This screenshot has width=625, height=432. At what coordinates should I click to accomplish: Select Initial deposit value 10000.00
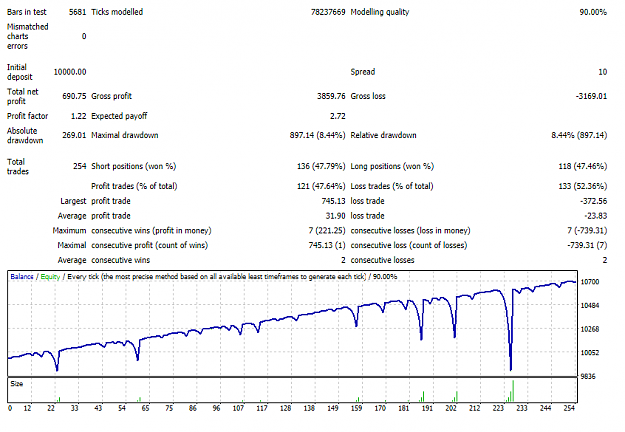pyautogui.click(x=70, y=72)
